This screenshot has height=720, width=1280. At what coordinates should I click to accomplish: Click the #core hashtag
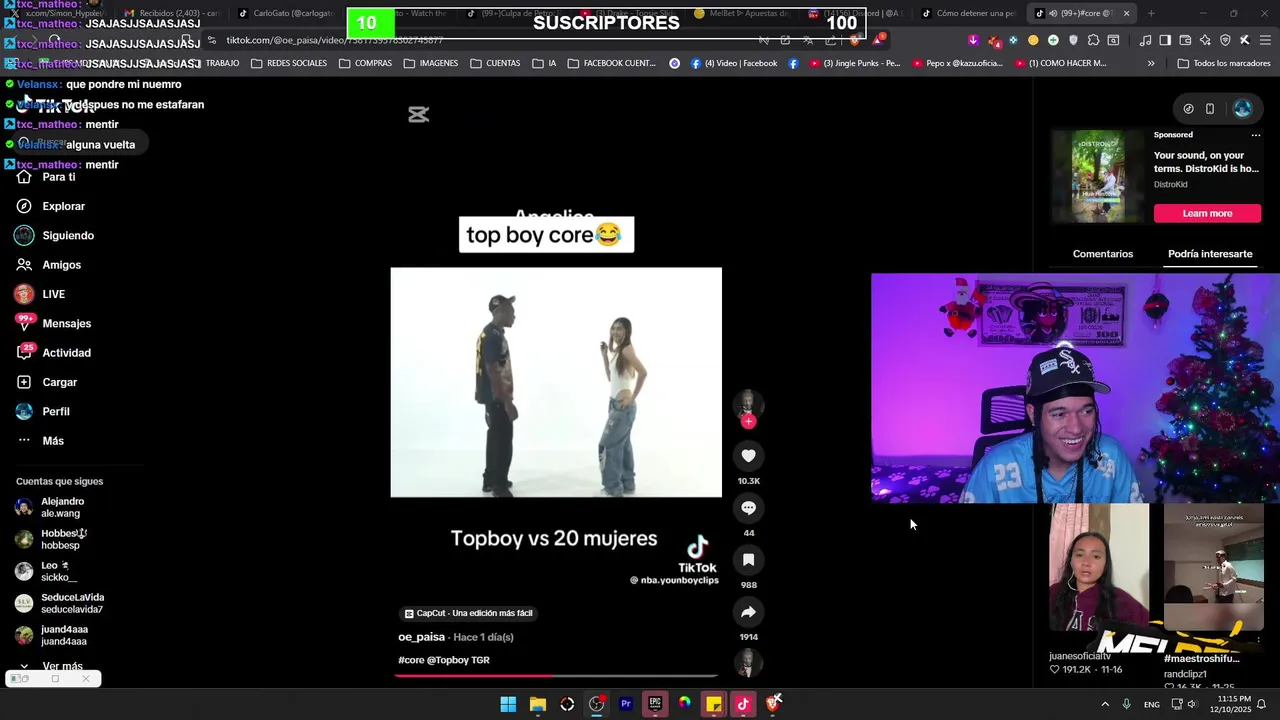click(411, 660)
